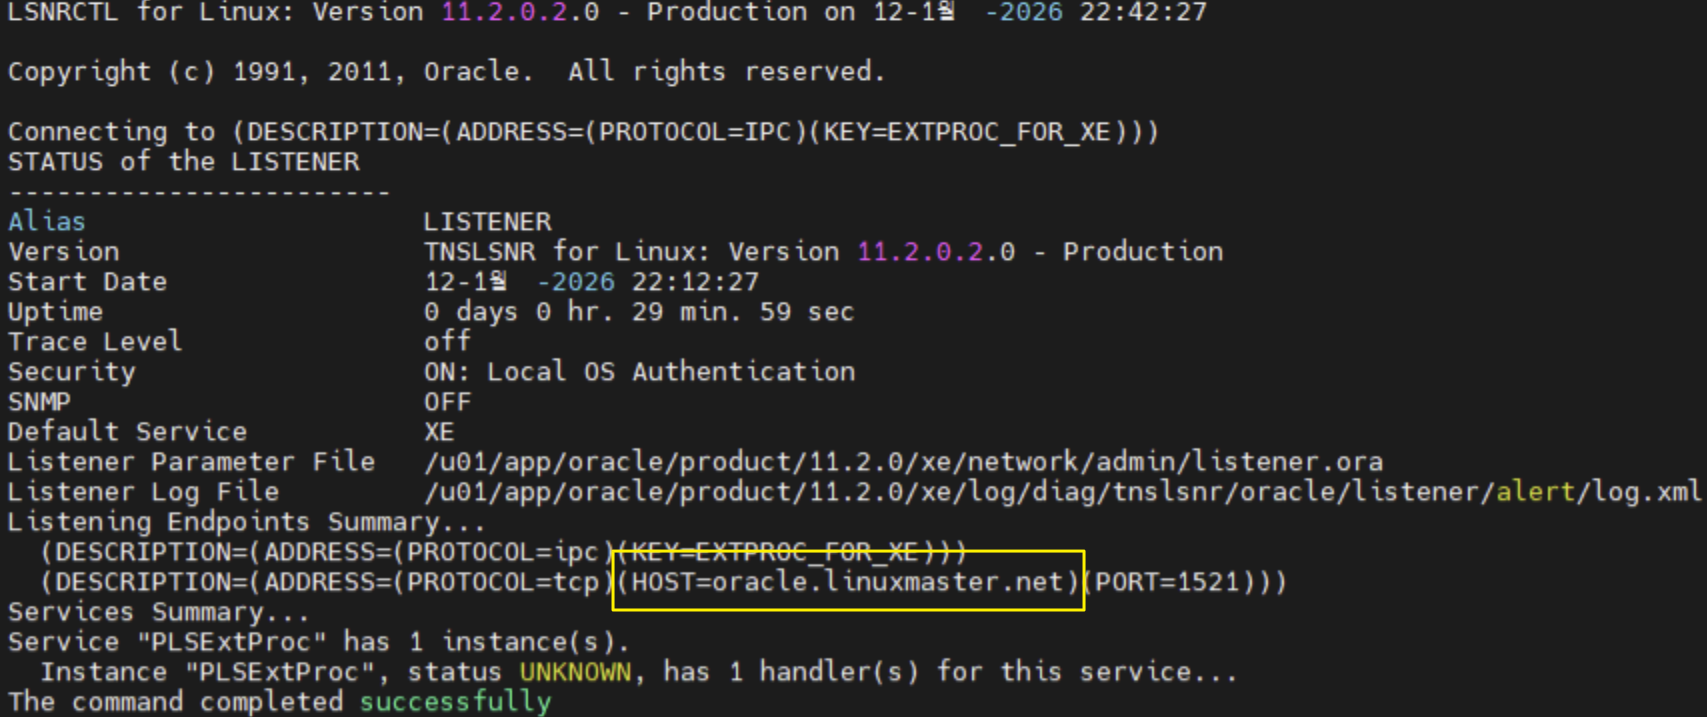The image size is (1707, 717).
Task: Click 'Listening Endpoints Summary...' line
Action: point(246,522)
